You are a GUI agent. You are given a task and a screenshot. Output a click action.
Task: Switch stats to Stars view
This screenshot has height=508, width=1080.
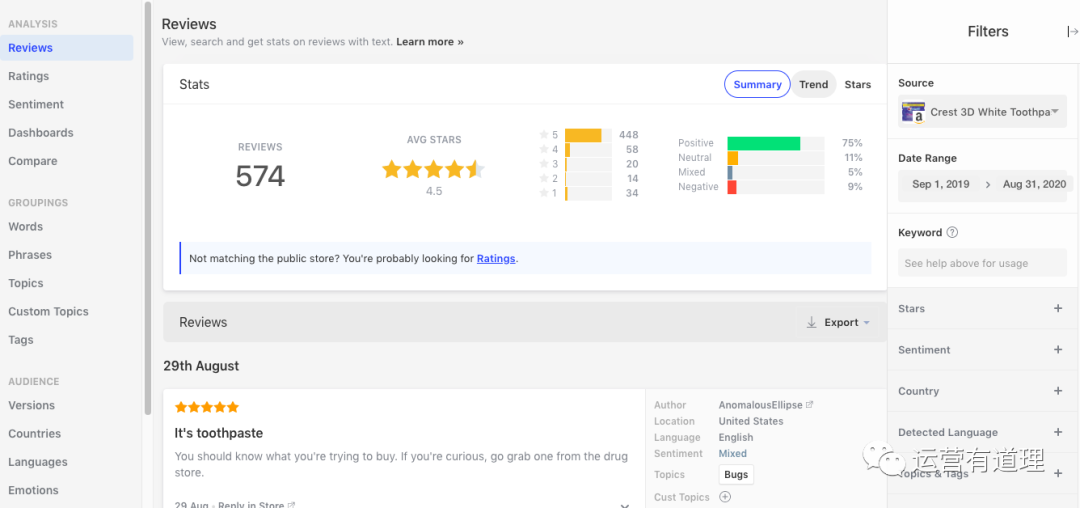[857, 85]
